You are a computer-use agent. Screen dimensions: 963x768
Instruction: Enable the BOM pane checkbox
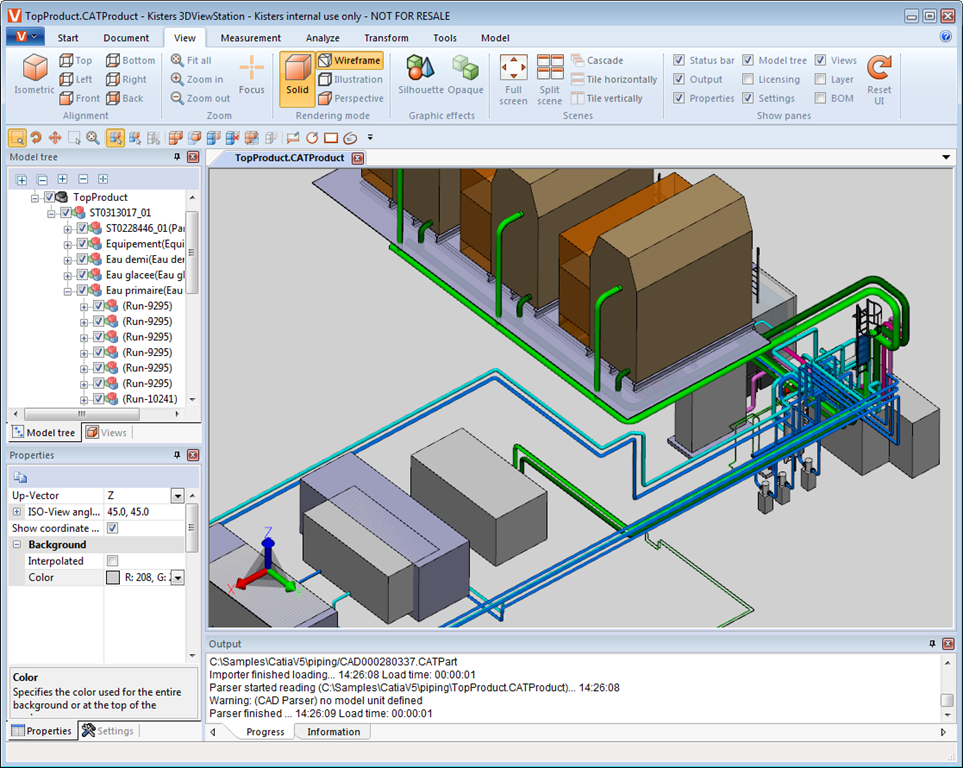[x=821, y=99]
